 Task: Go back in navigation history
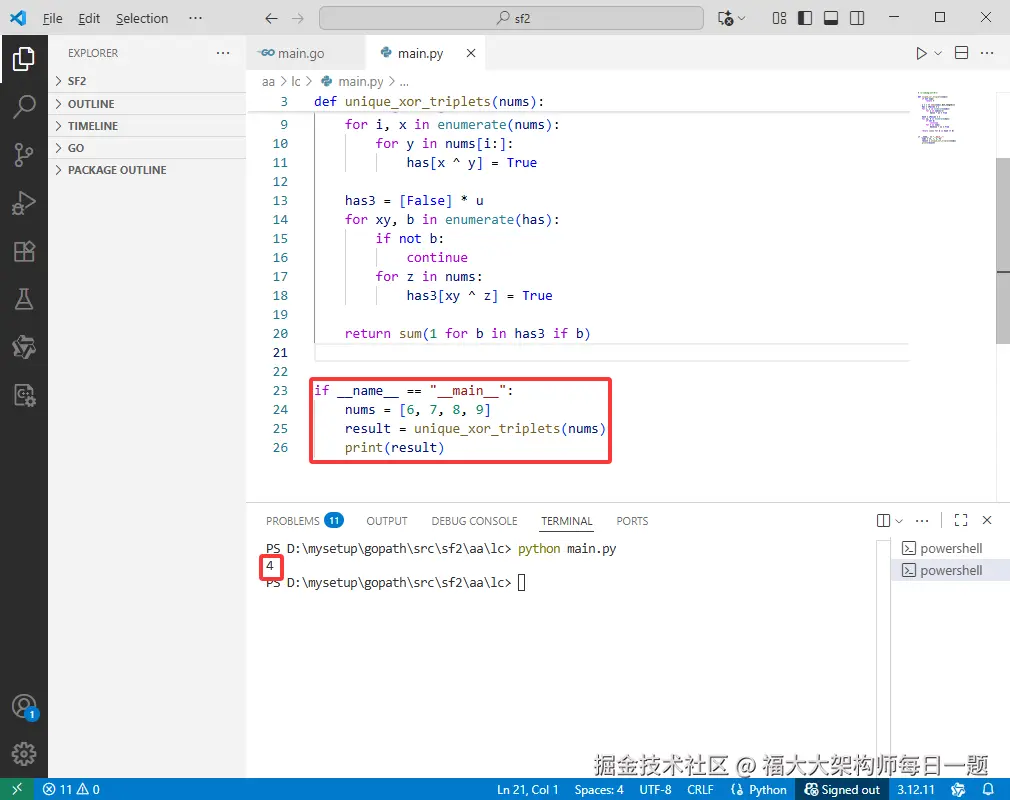pos(271,18)
